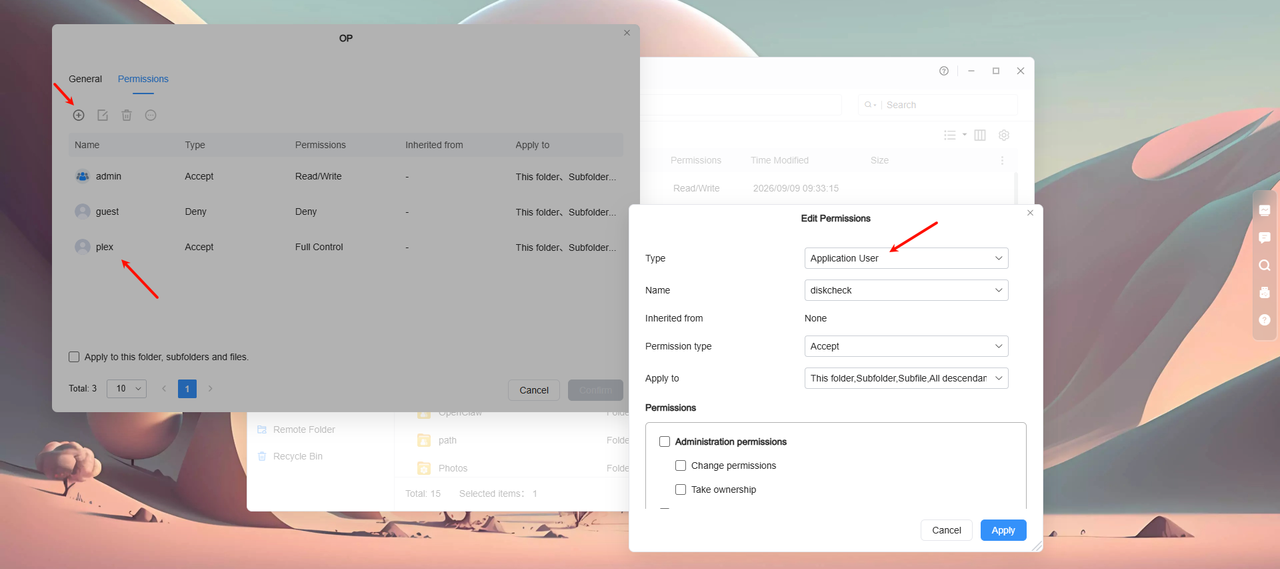
Task: Click Apply in Edit Permissions dialog
Action: 1003,531
